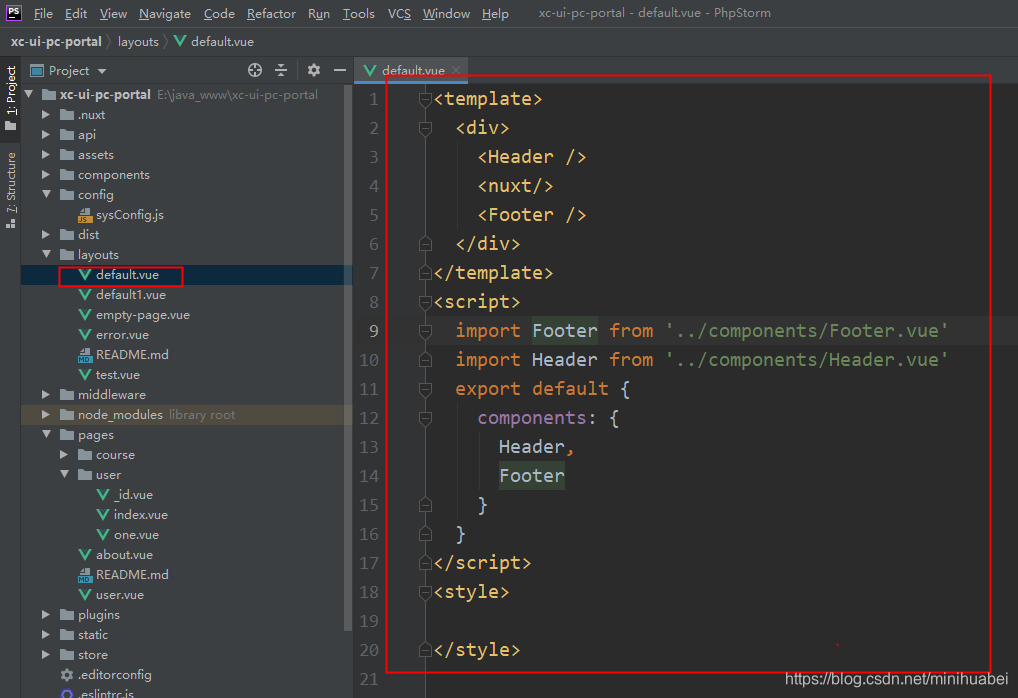Click Project panel vertical scrollbar
This screenshot has height=698, width=1018.
coord(348,357)
